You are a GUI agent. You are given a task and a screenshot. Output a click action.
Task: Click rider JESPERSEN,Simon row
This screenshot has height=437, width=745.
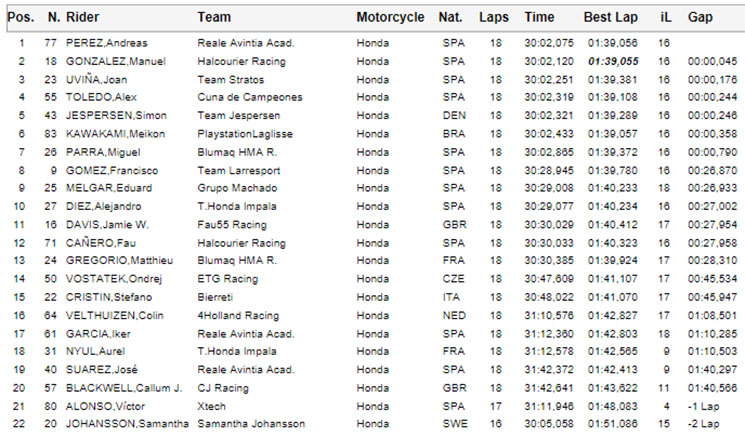point(372,115)
